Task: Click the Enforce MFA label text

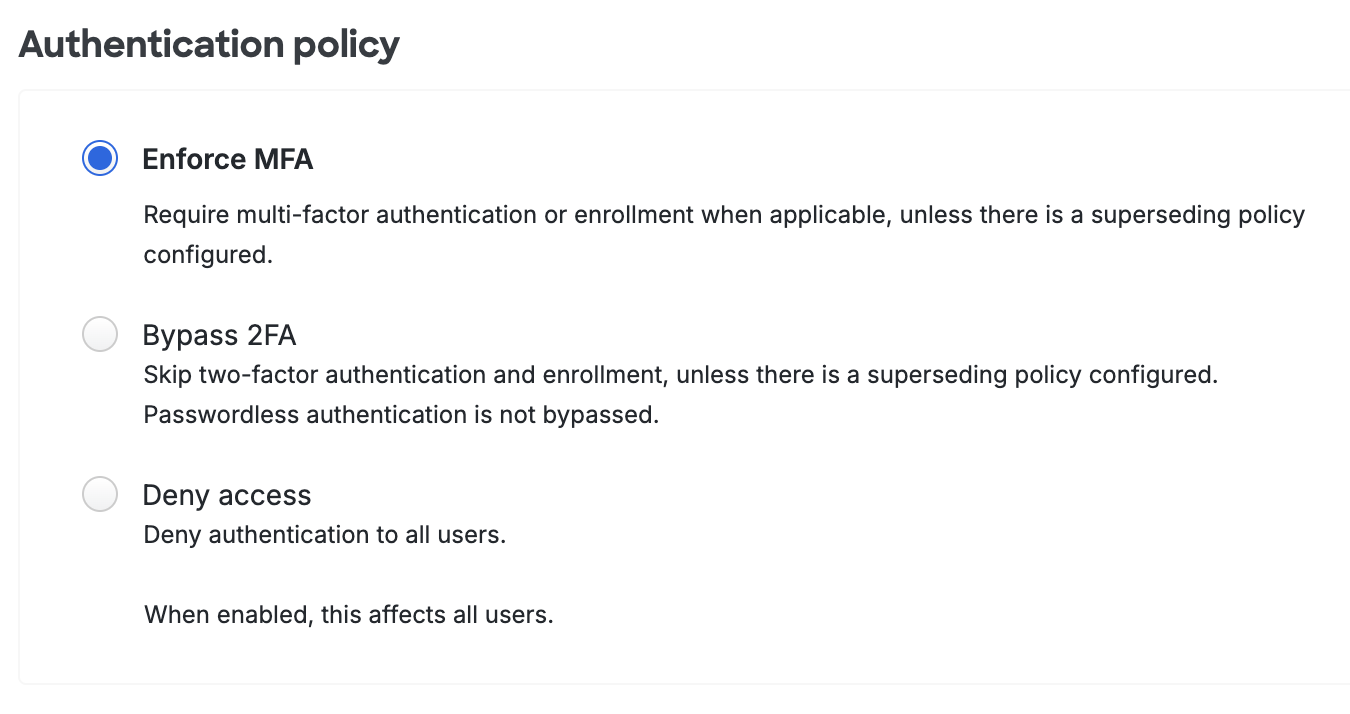Action: point(228,158)
